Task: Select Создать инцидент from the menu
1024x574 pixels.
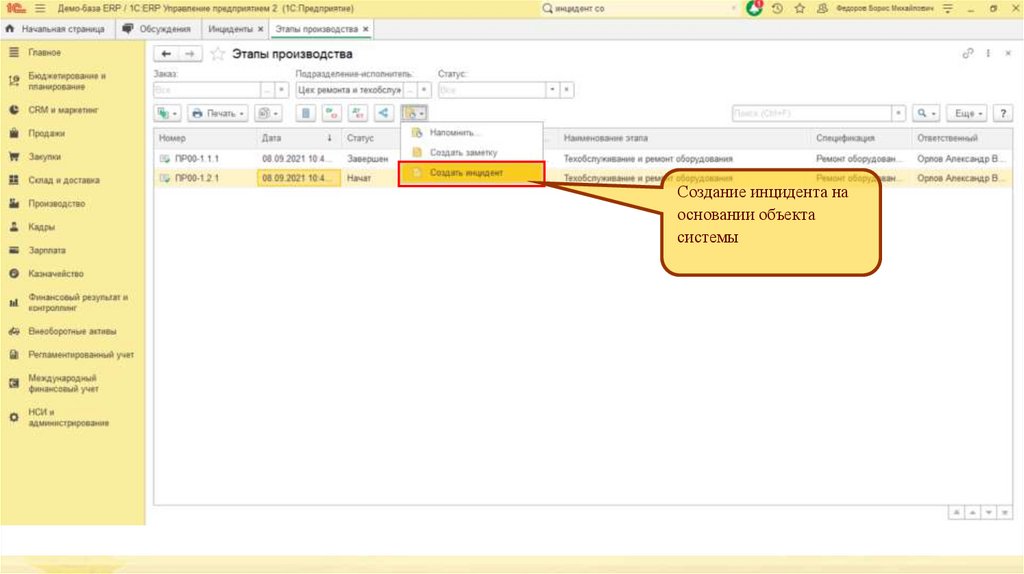Action: [466, 173]
